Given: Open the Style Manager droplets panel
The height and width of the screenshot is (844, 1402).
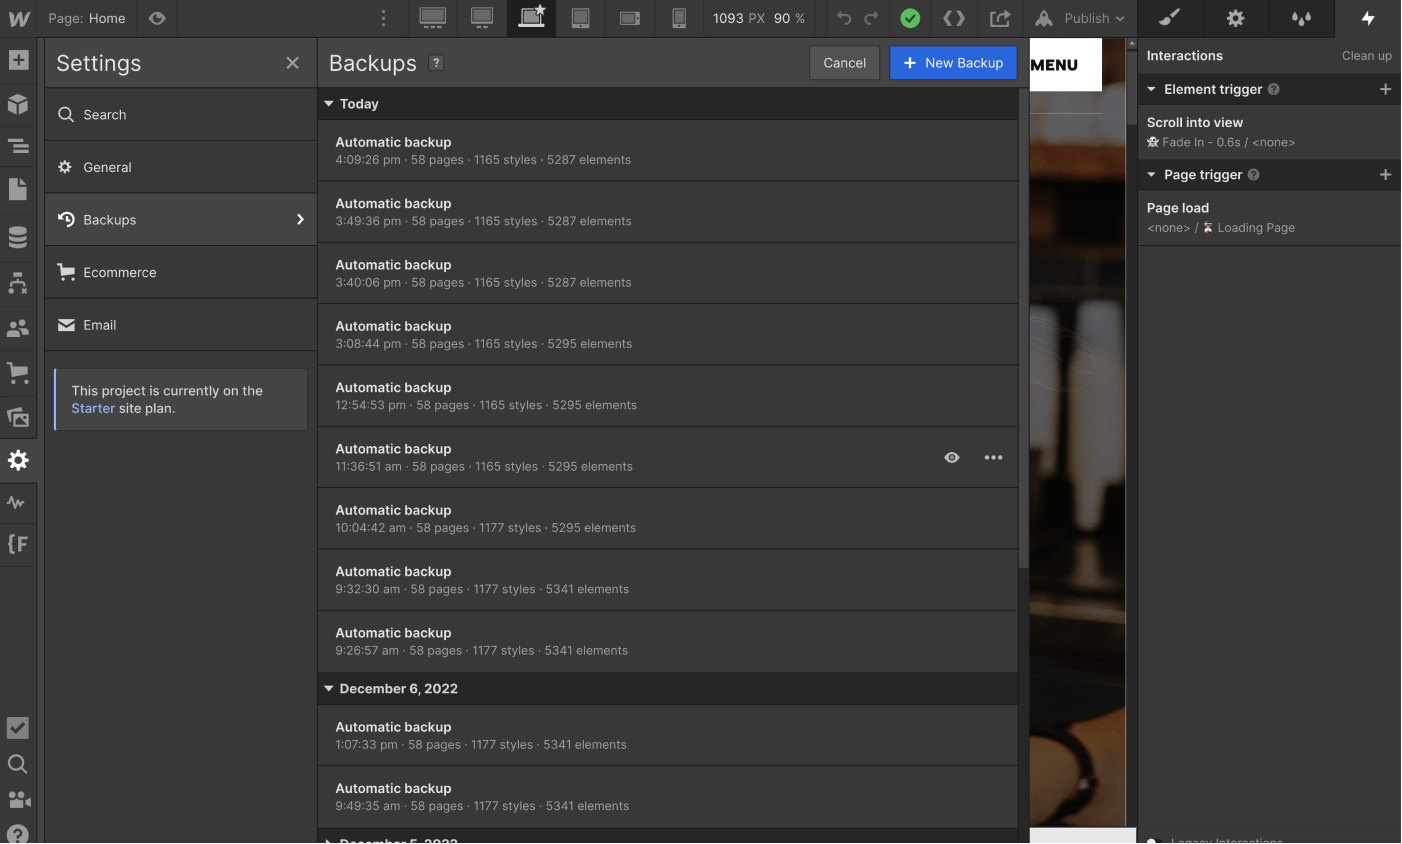Looking at the screenshot, I should 1301,18.
